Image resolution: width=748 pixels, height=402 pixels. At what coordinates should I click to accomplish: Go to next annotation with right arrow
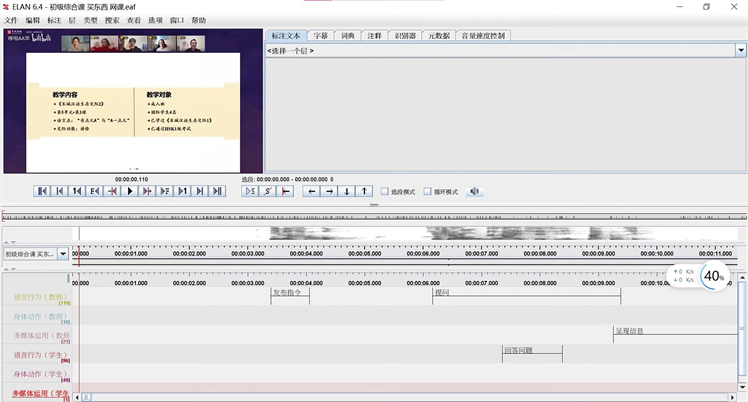pyautogui.click(x=330, y=191)
